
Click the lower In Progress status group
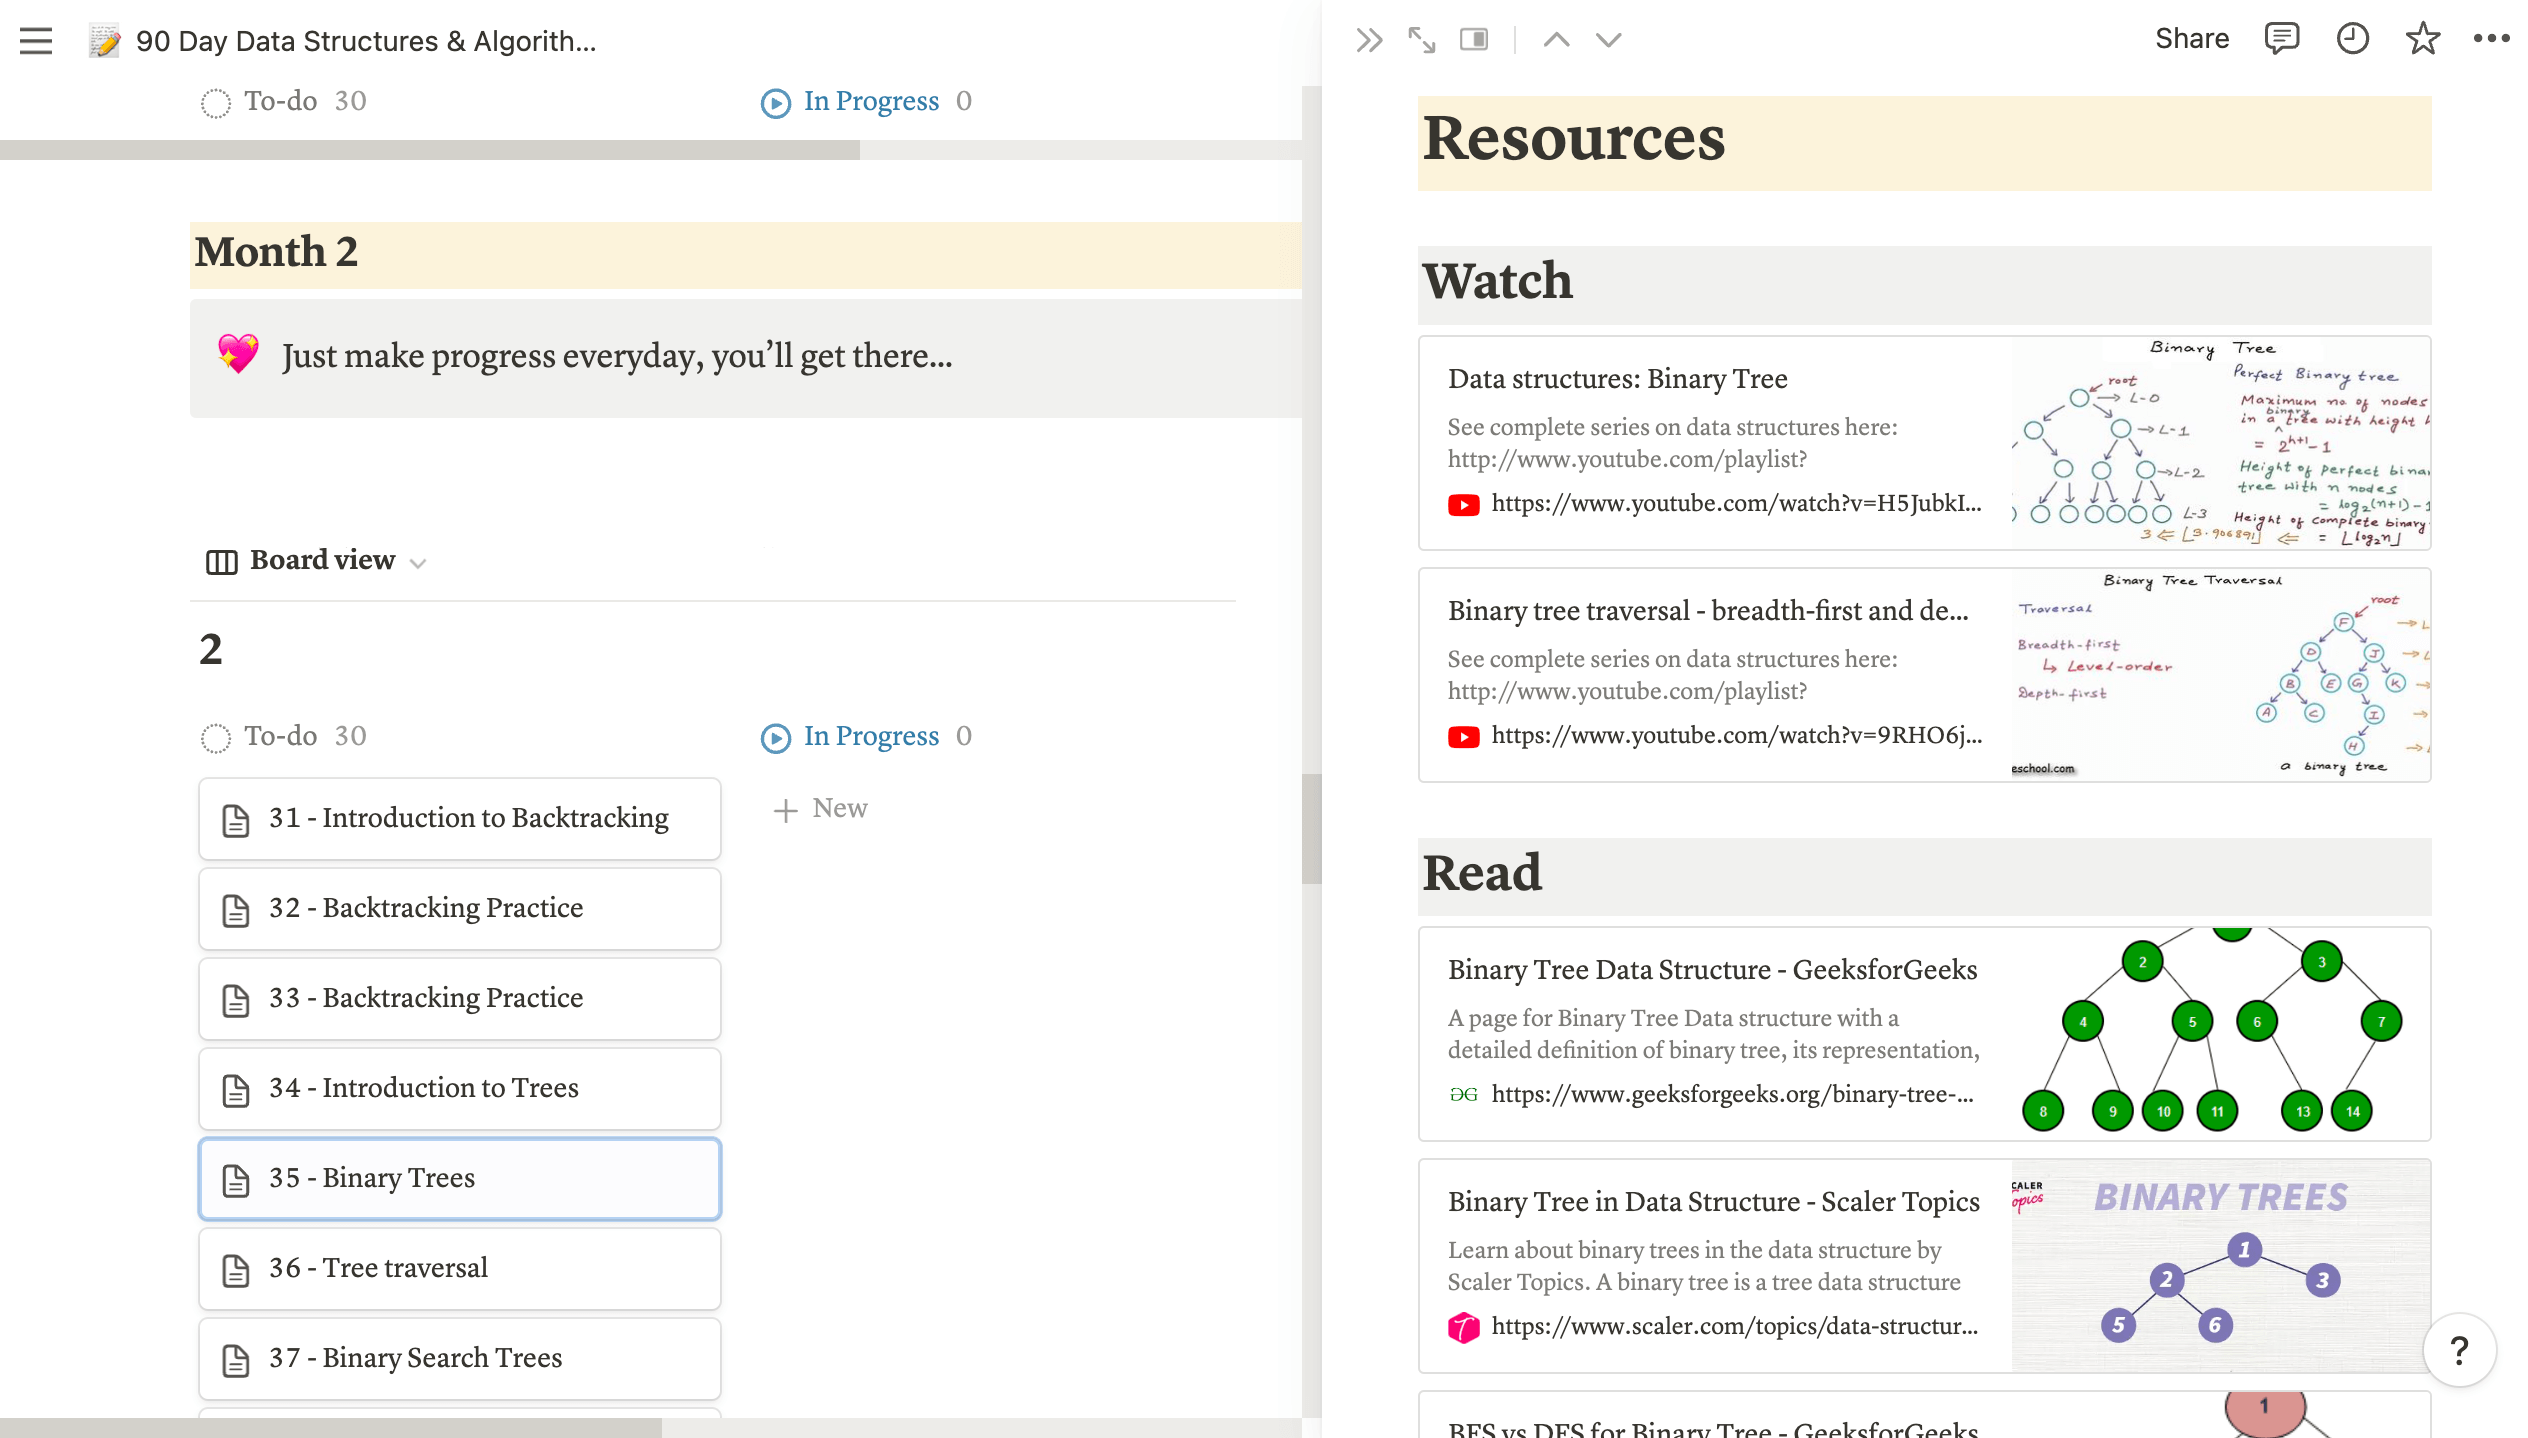pyautogui.click(x=870, y=736)
